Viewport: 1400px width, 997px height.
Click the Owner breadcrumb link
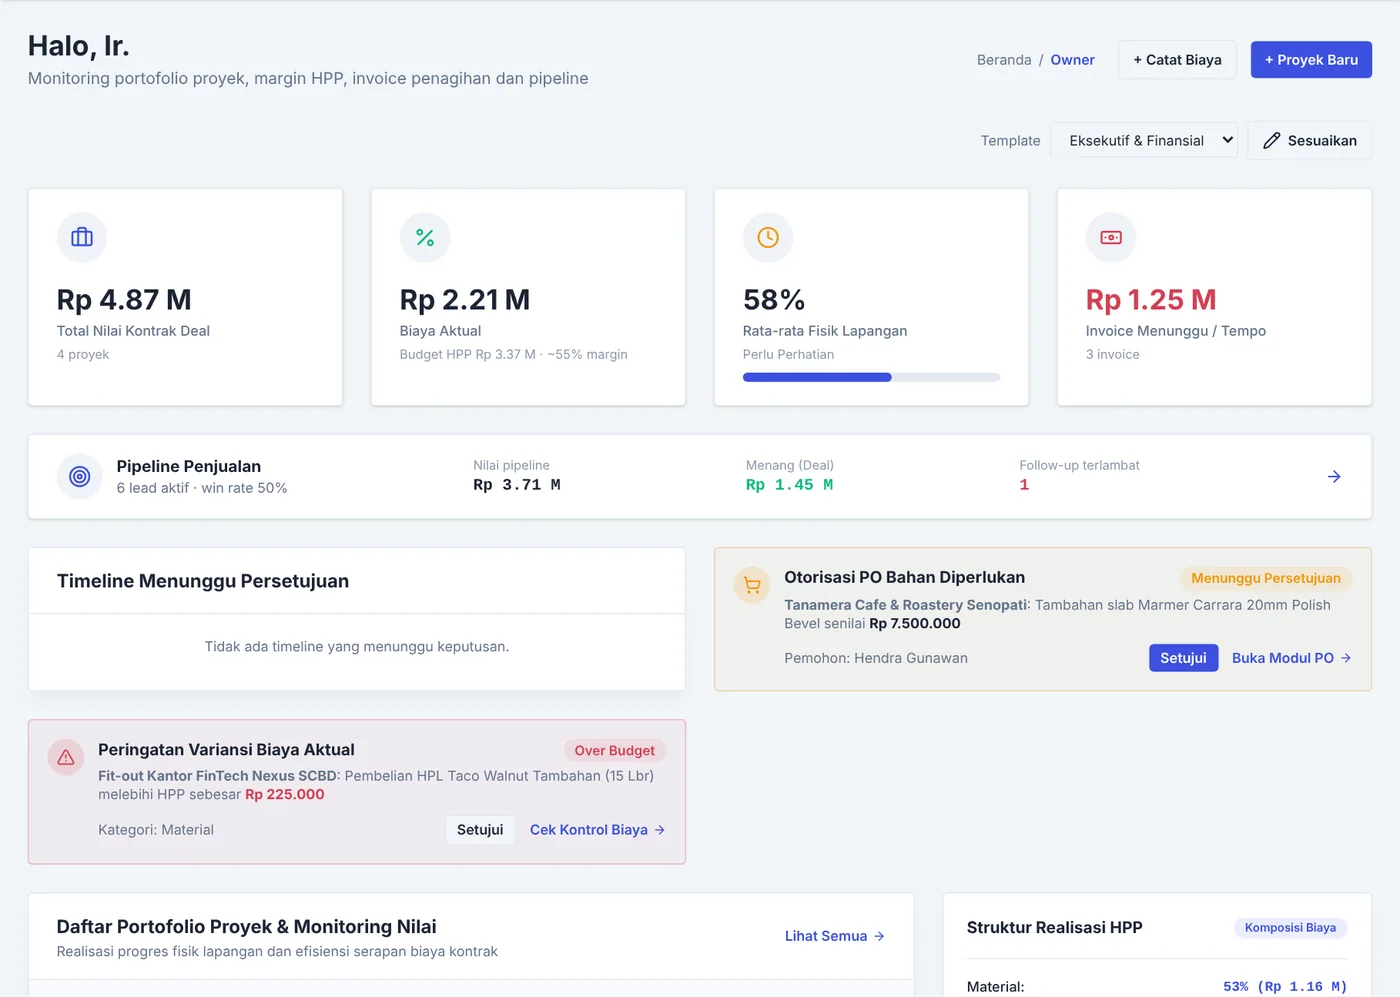tap(1072, 60)
